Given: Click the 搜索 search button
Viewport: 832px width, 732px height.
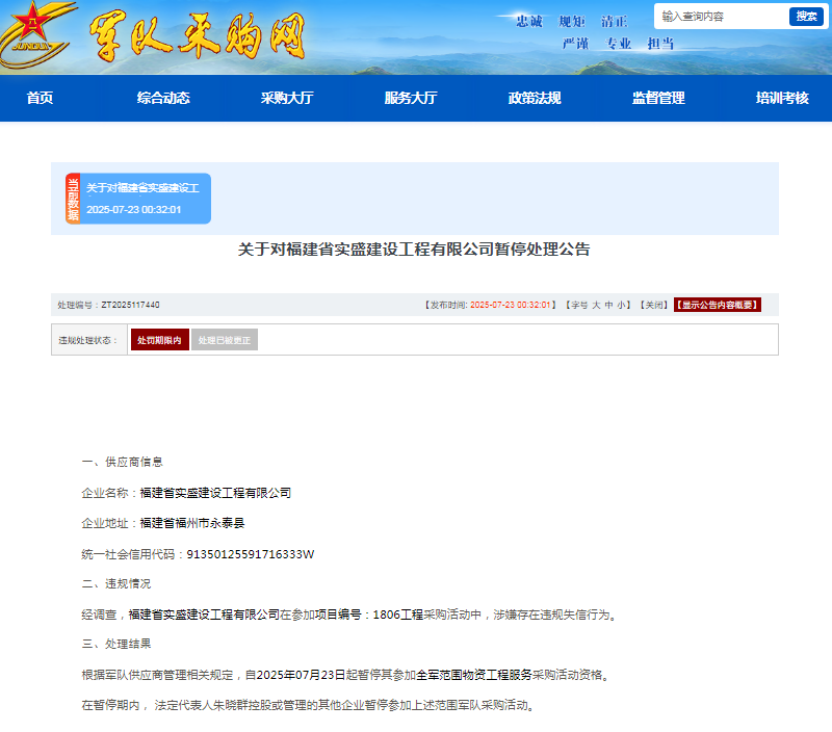Looking at the screenshot, I should tap(806, 16).
